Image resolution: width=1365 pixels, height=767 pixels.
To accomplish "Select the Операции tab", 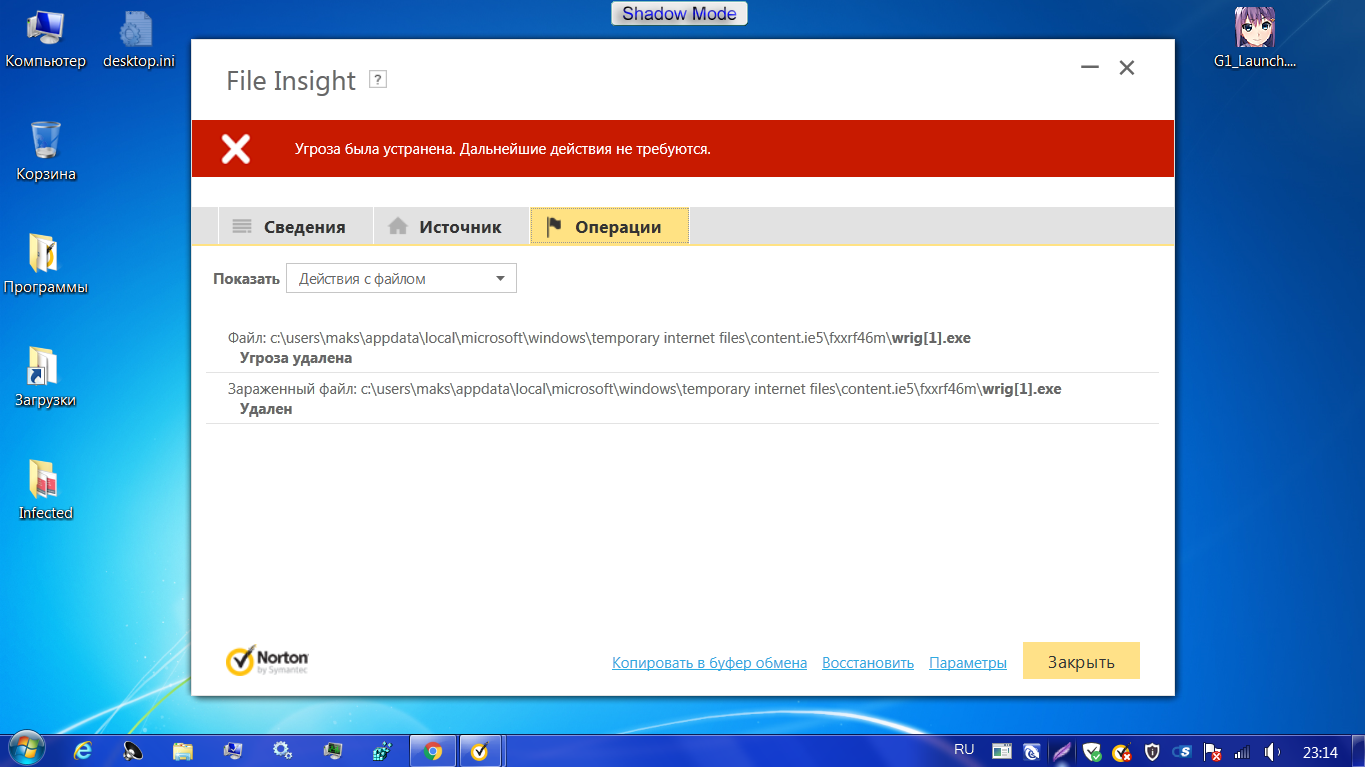I will tap(609, 227).
